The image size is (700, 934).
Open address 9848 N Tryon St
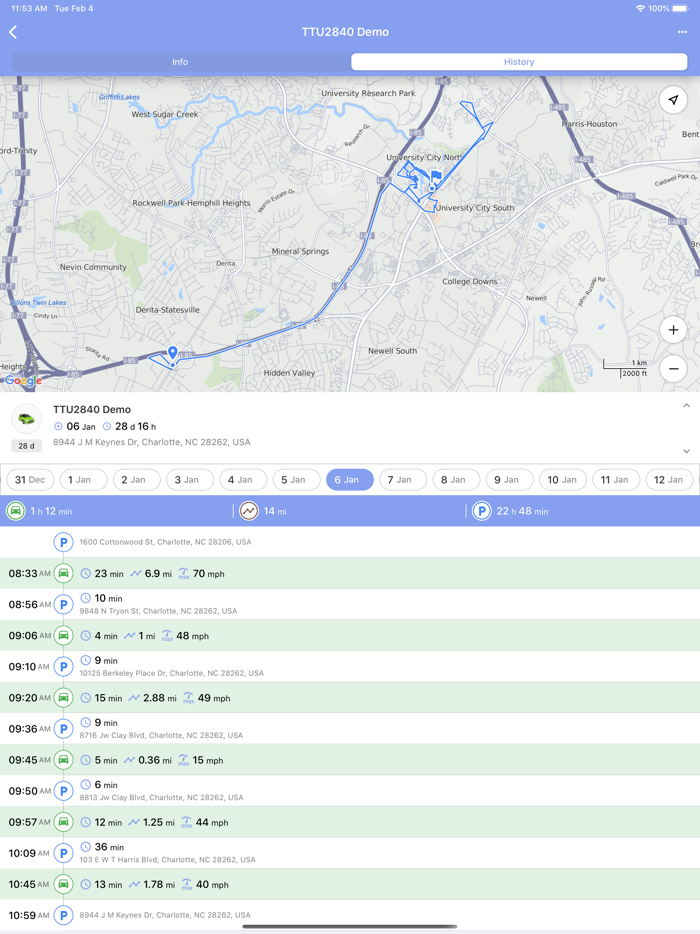(x=158, y=611)
